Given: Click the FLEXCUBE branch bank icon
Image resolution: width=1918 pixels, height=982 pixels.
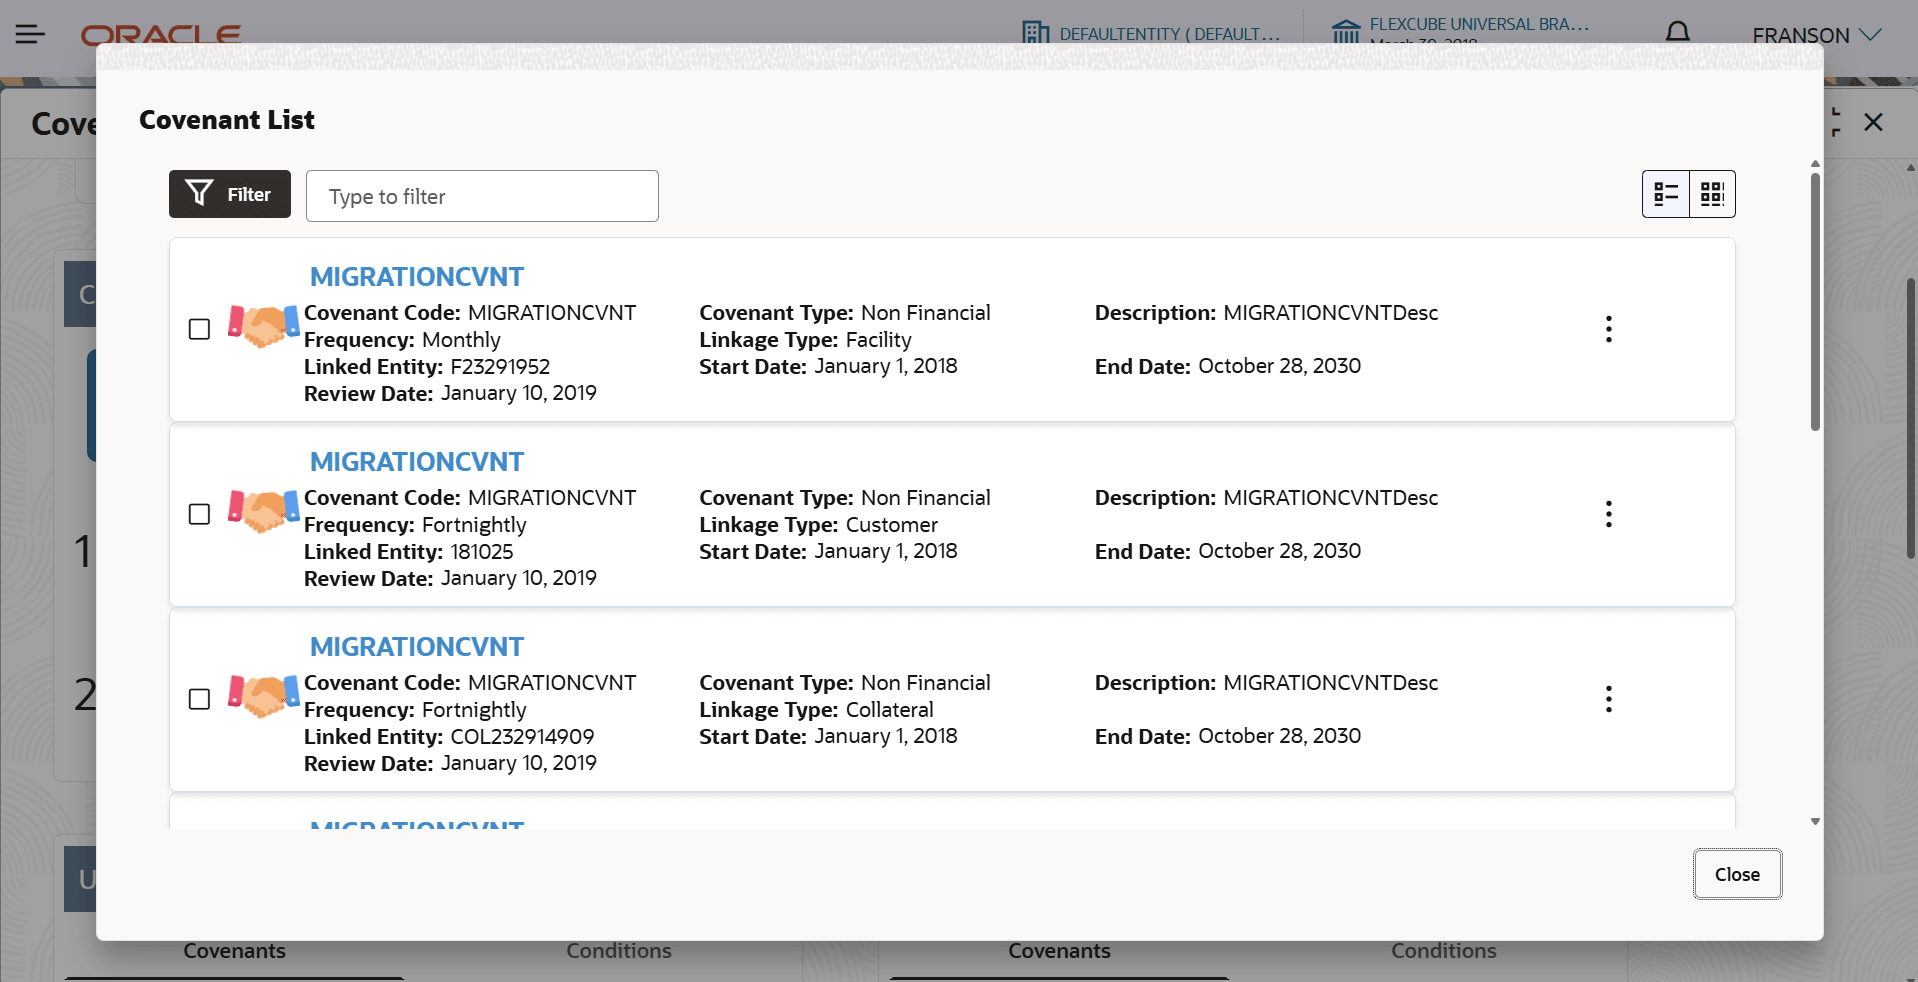Looking at the screenshot, I should pos(1346,32).
